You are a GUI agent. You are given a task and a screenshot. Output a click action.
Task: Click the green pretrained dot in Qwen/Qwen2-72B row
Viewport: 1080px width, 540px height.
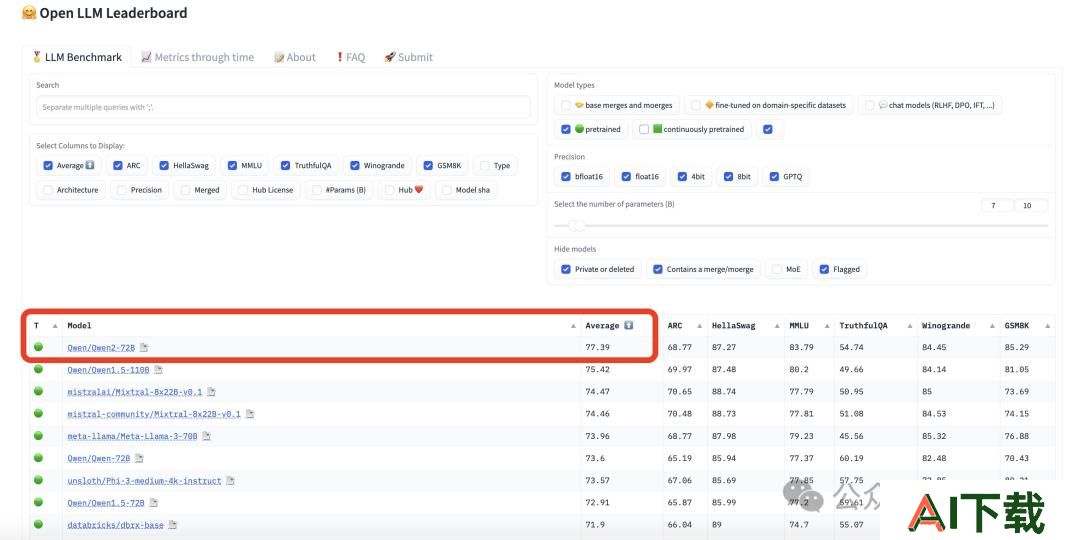[x=38, y=346]
